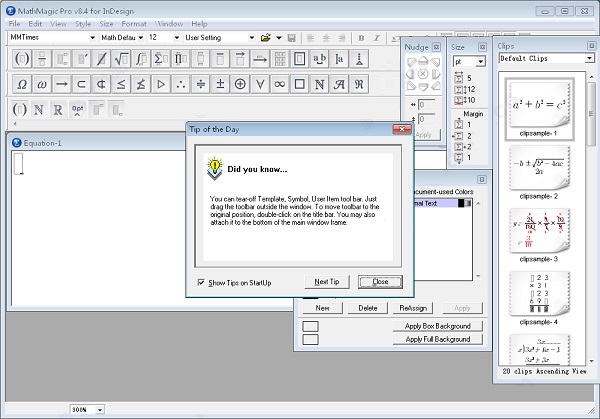The image size is (600, 419).
Task: Open the Format menu
Action: coord(136,22)
